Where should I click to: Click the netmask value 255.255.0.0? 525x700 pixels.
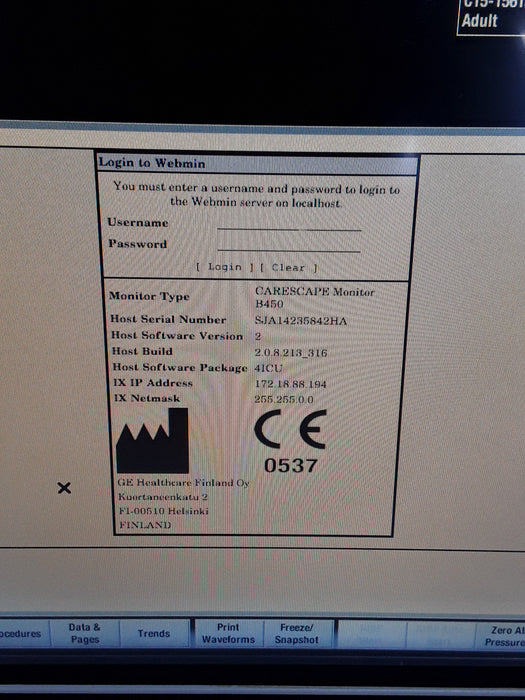tap(284, 399)
